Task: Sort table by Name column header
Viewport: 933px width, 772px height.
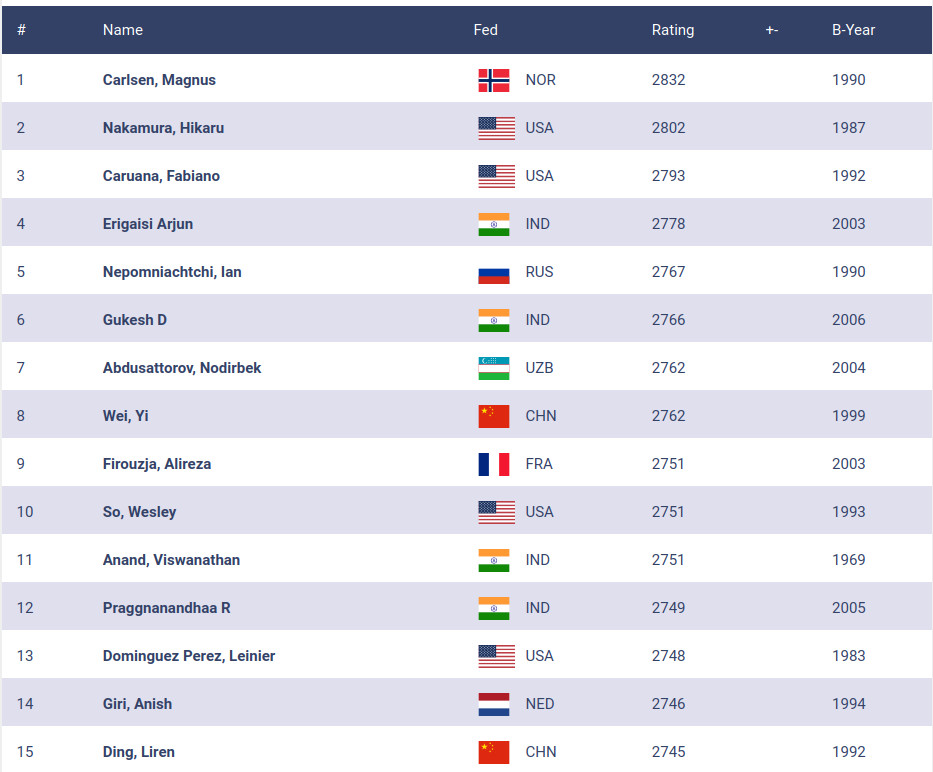Action: (x=123, y=30)
